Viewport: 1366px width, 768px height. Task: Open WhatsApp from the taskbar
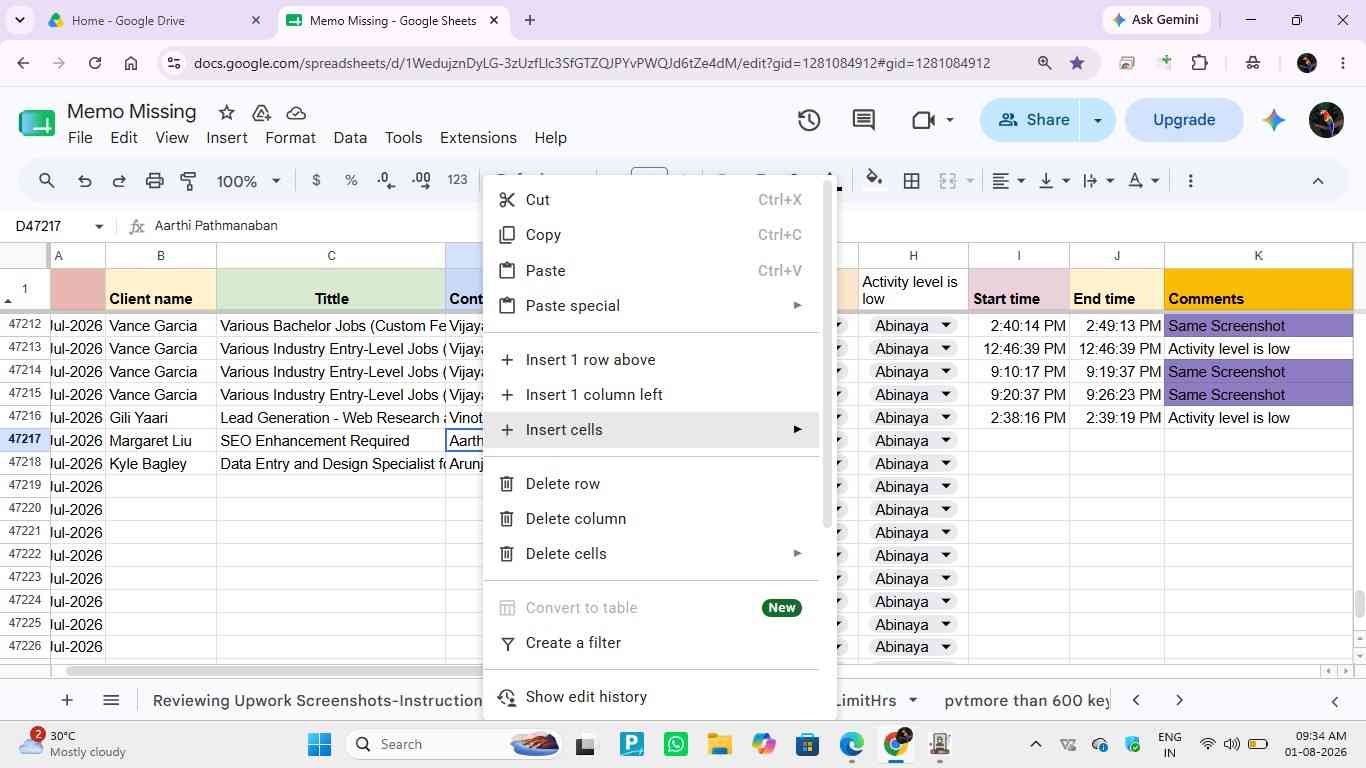pyautogui.click(x=676, y=744)
